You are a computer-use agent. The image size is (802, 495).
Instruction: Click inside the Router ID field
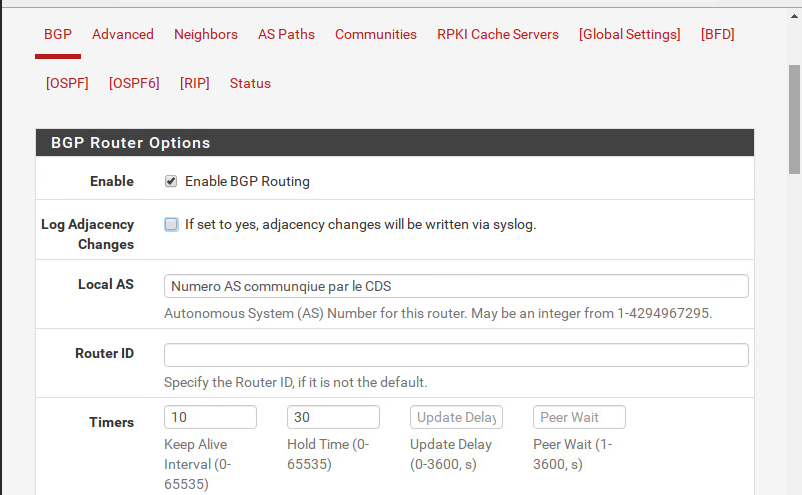tap(456, 355)
